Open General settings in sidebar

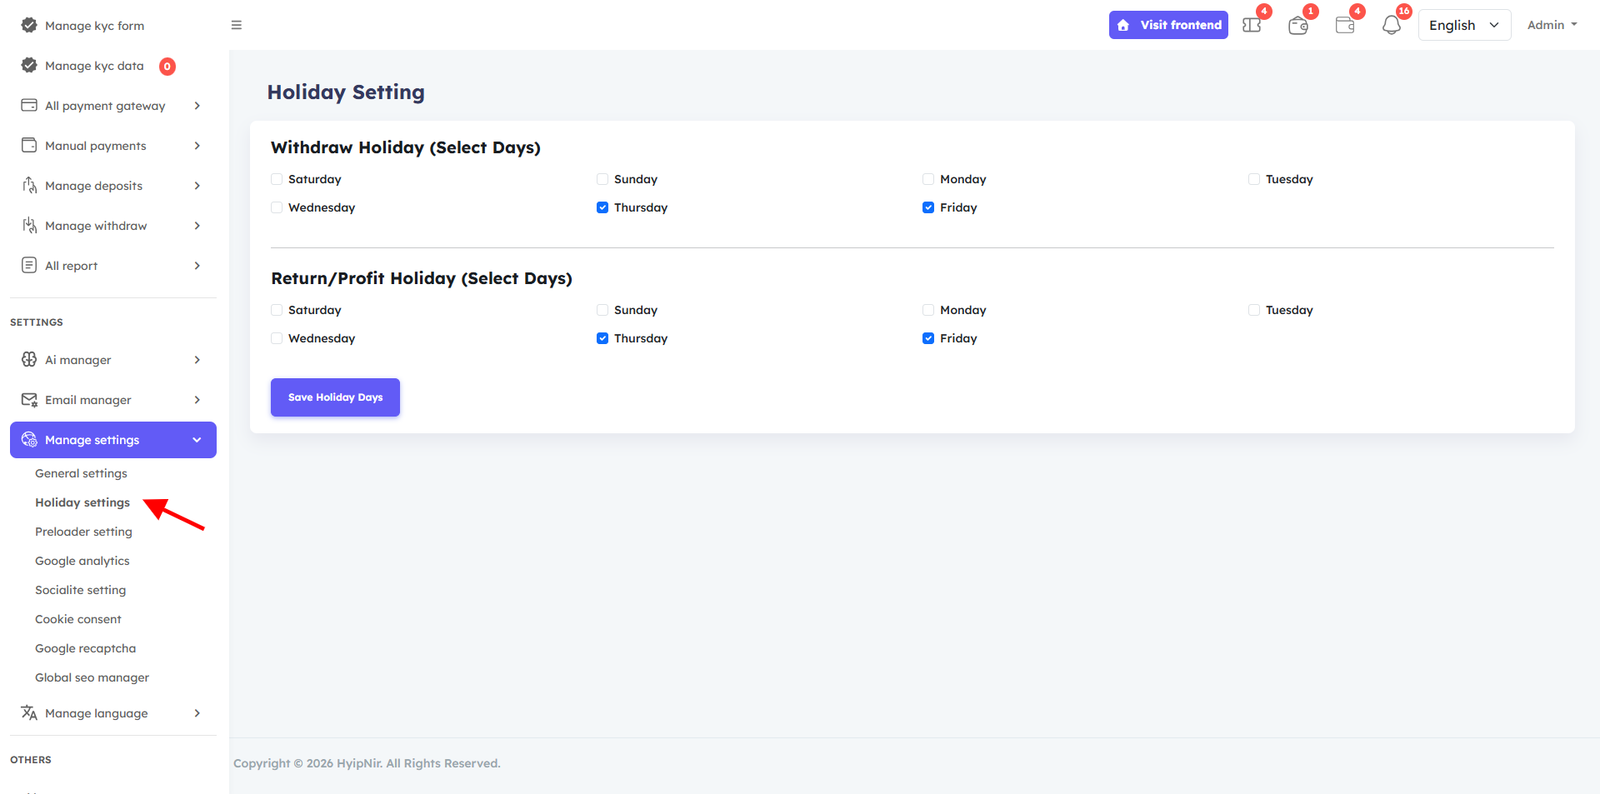click(x=81, y=474)
